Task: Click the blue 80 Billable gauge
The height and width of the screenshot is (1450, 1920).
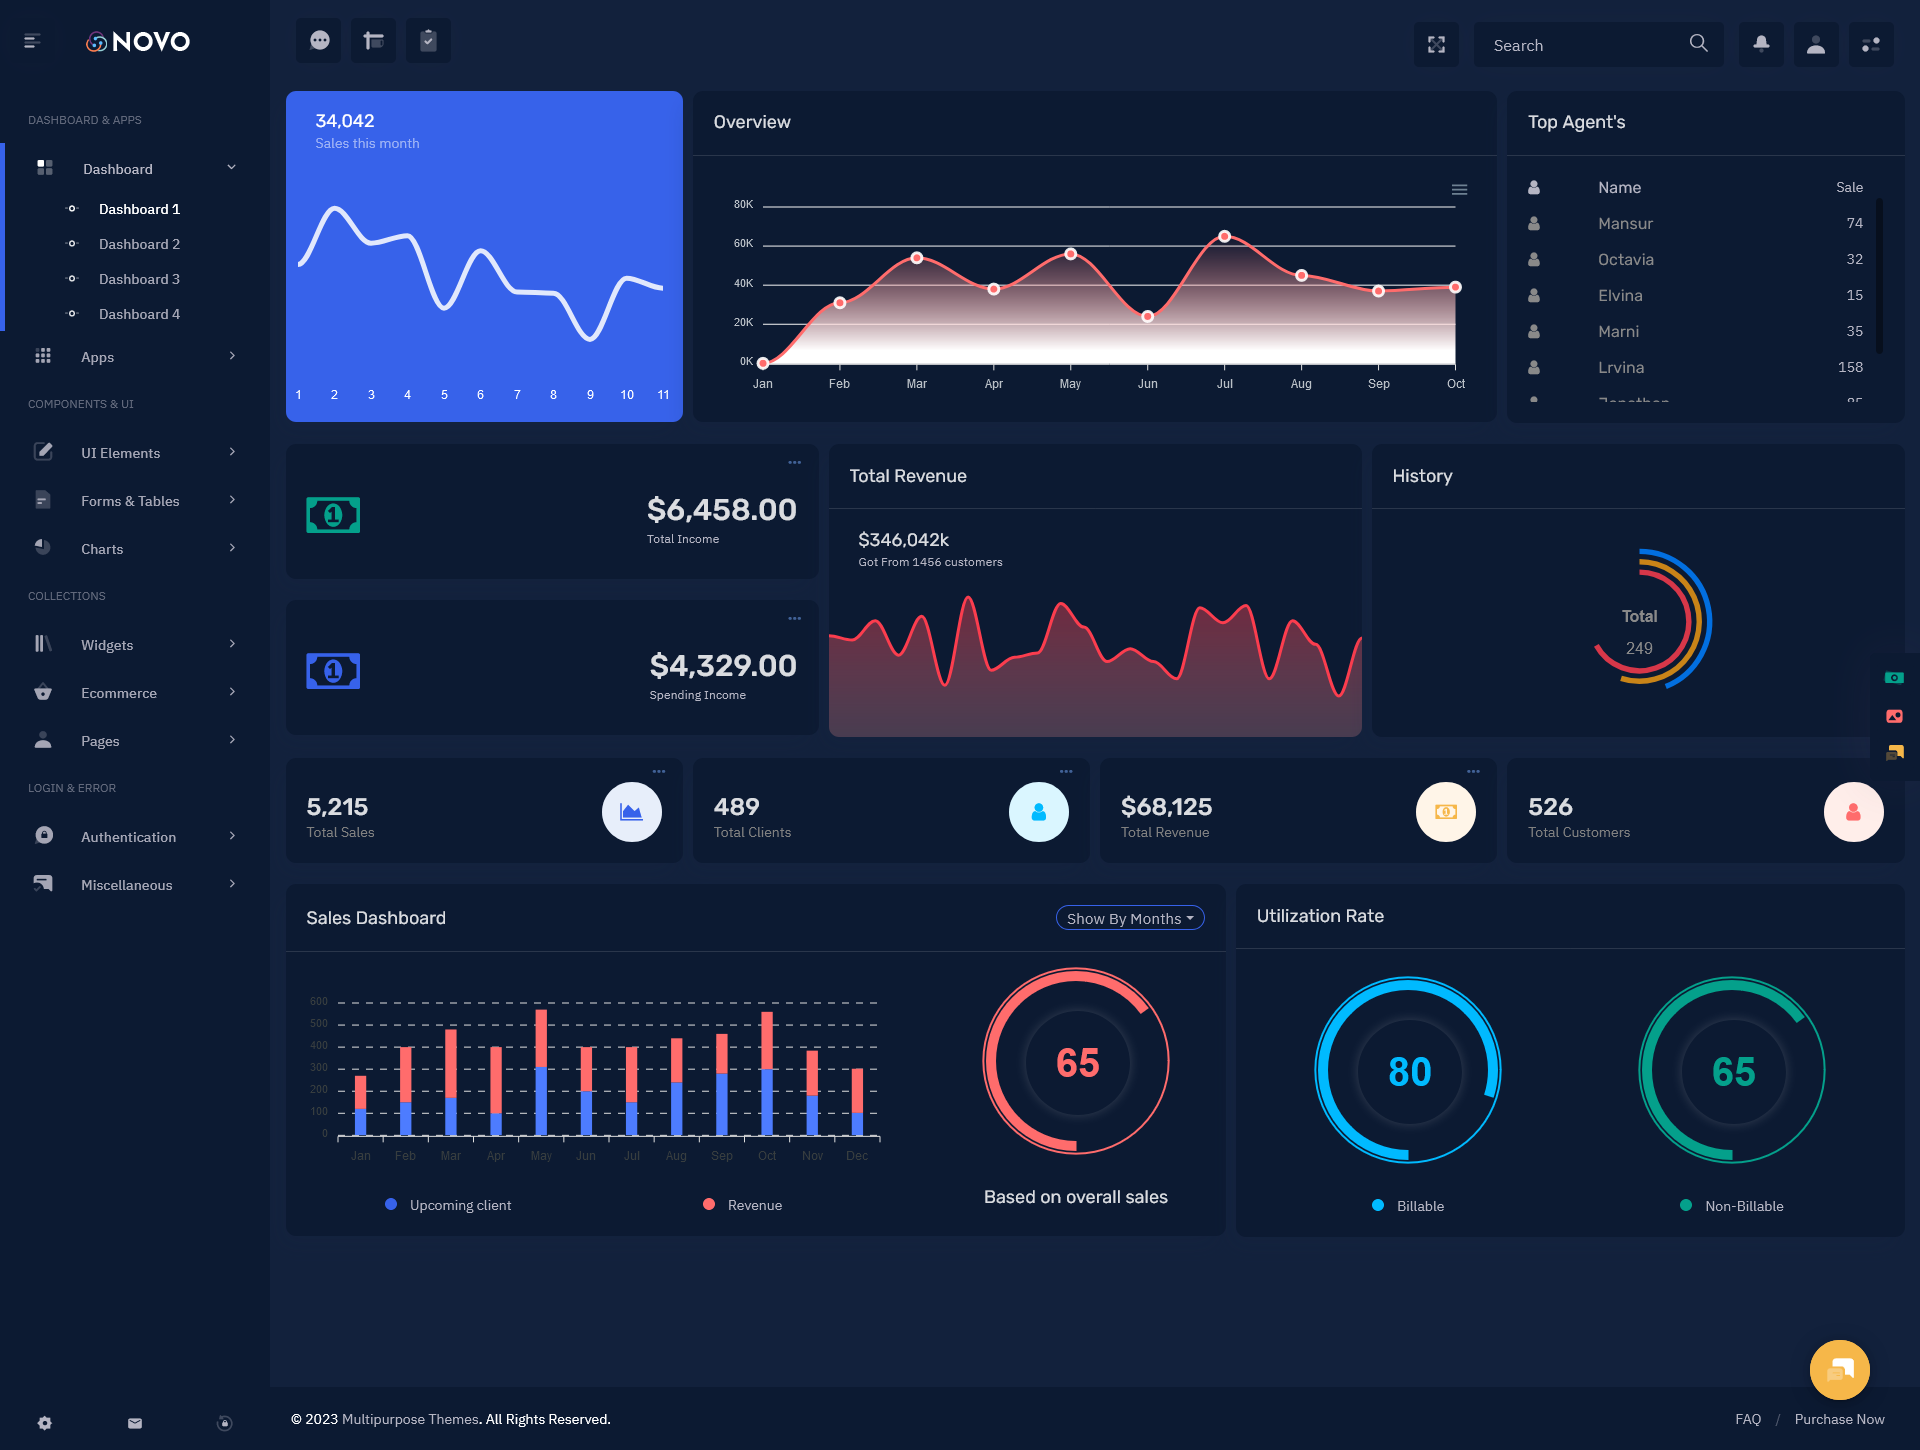Action: [x=1408, y=1070]
